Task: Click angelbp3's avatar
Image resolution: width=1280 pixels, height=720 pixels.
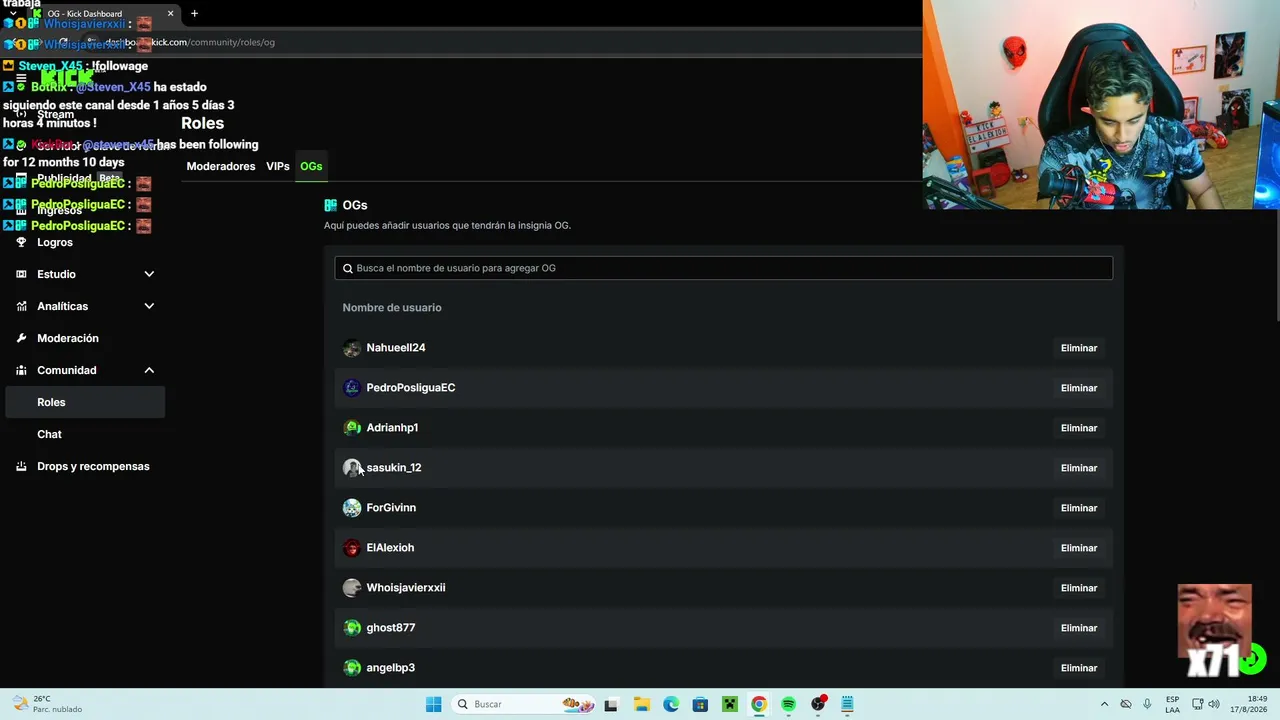Action: pos(352,668)
